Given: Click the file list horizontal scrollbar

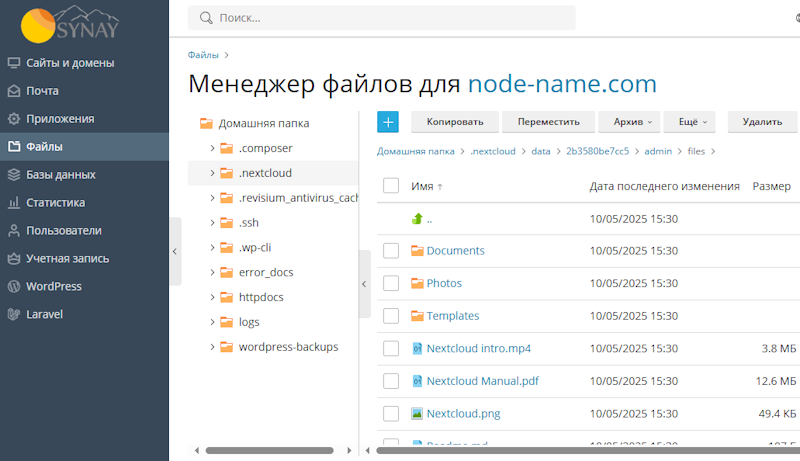Looking at the screenshot, I should tap(588, 450).
